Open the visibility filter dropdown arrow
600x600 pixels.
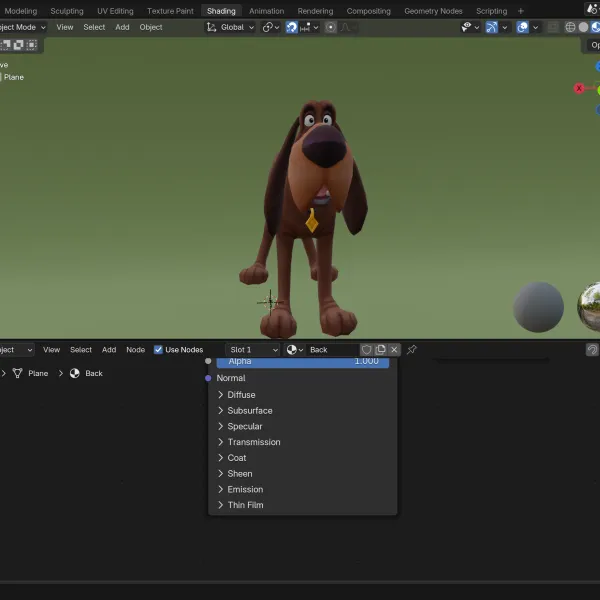[477, 27]
